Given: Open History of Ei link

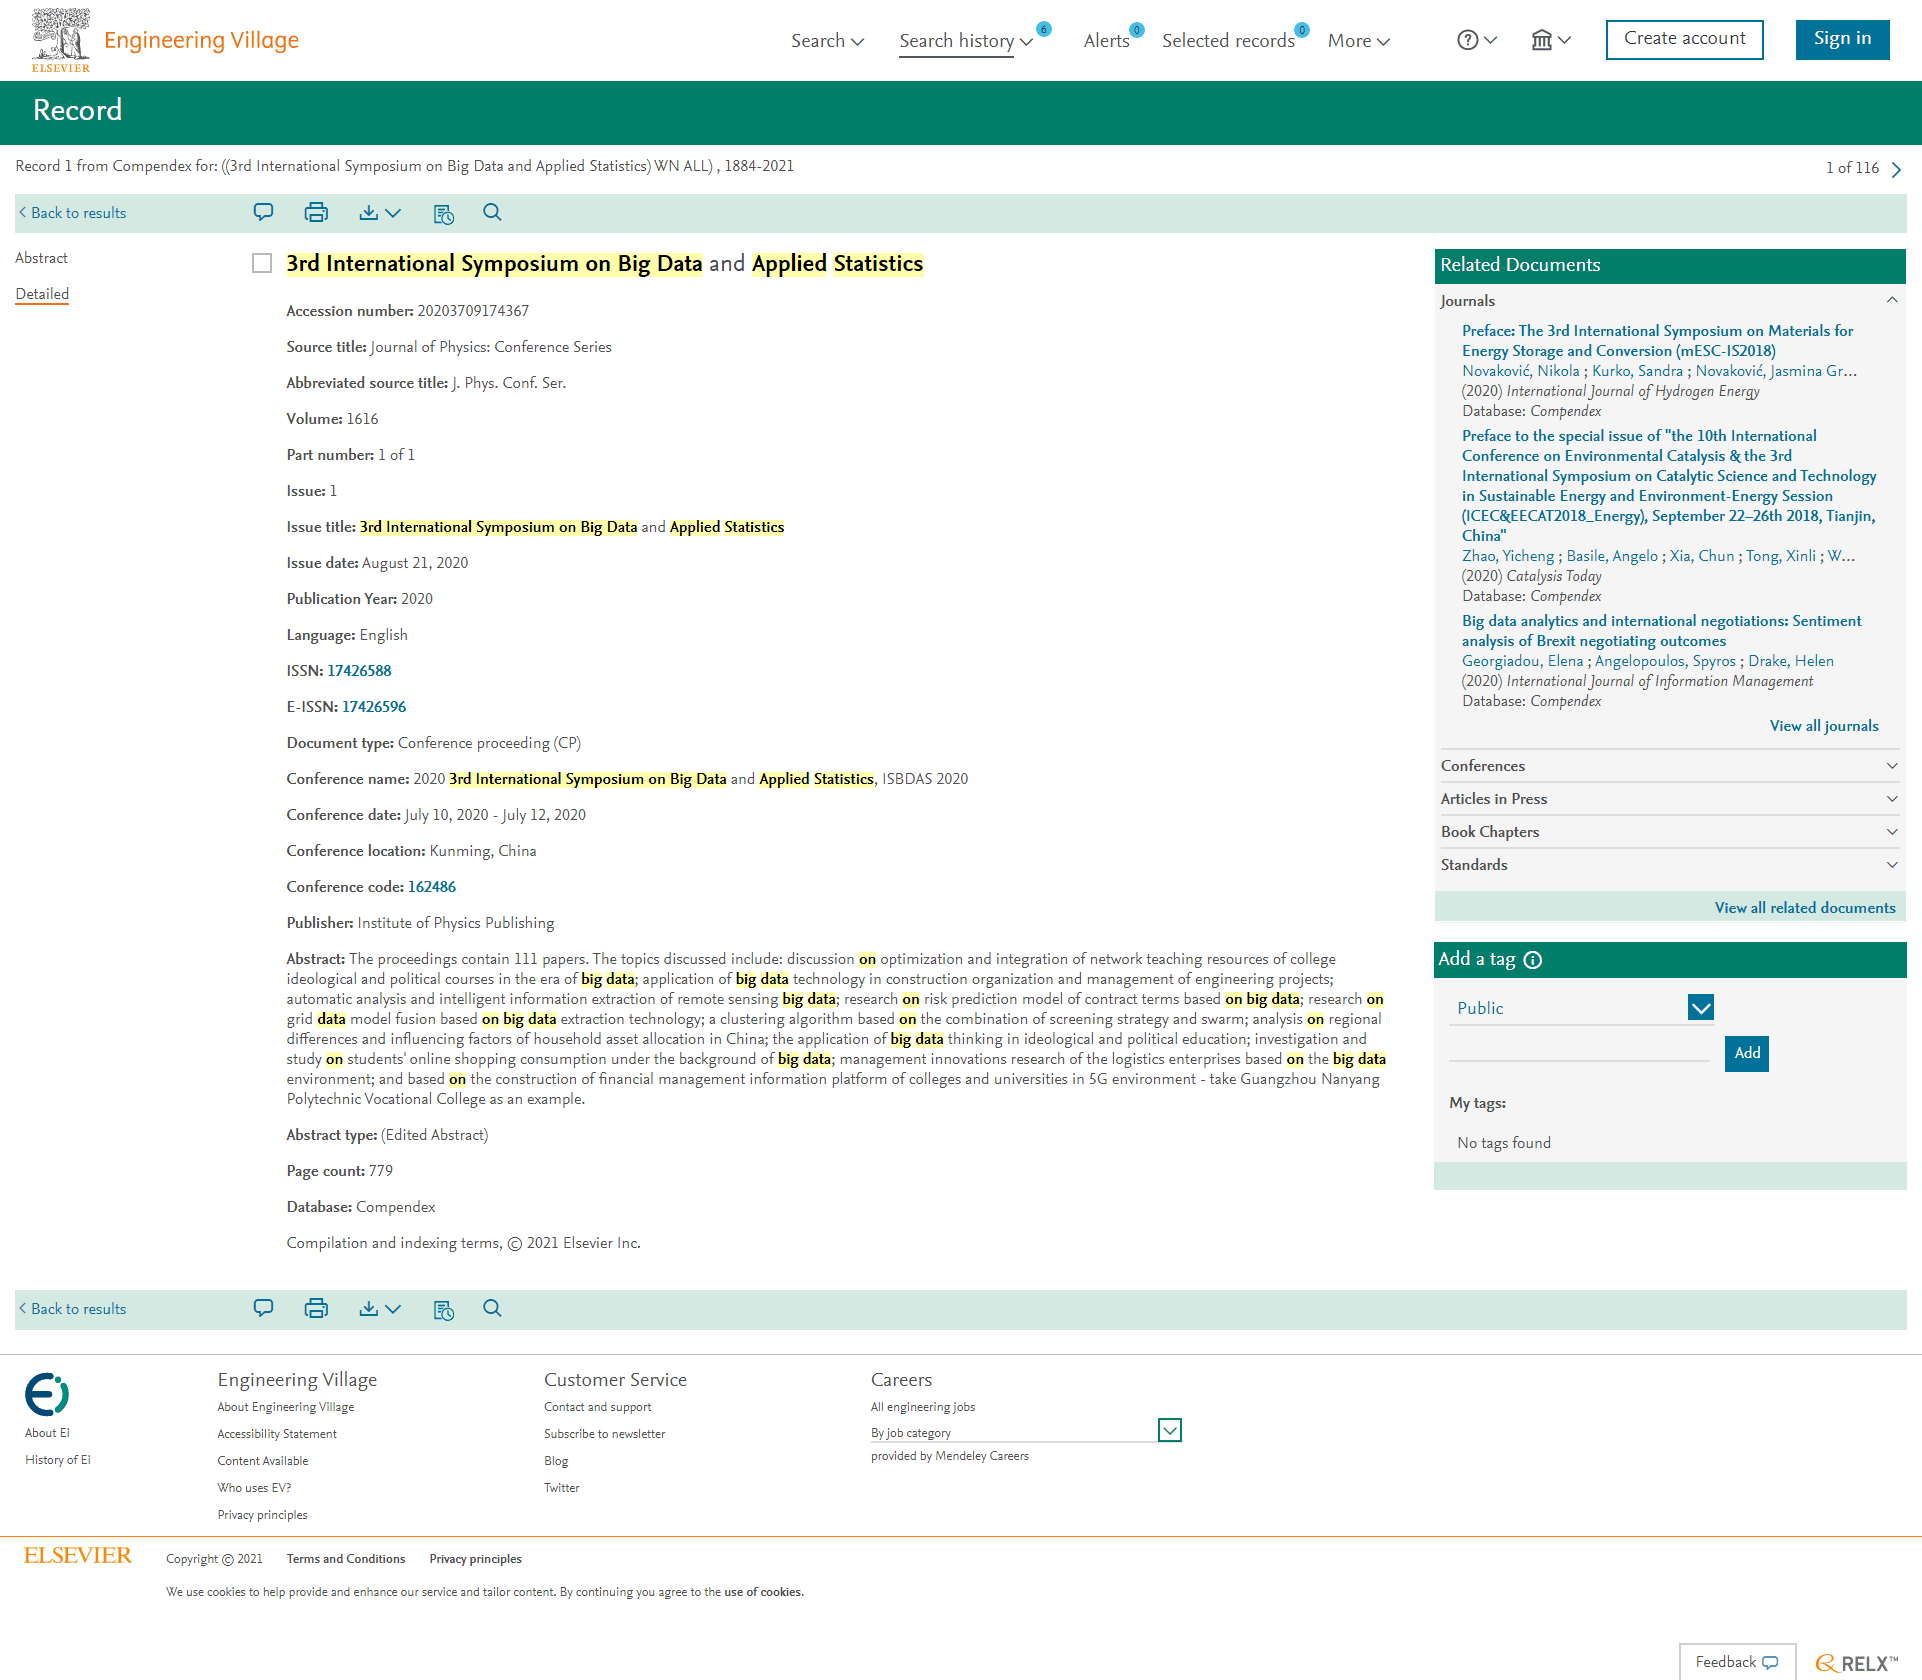Looking at the screenshot, I should coord(58,1460).
